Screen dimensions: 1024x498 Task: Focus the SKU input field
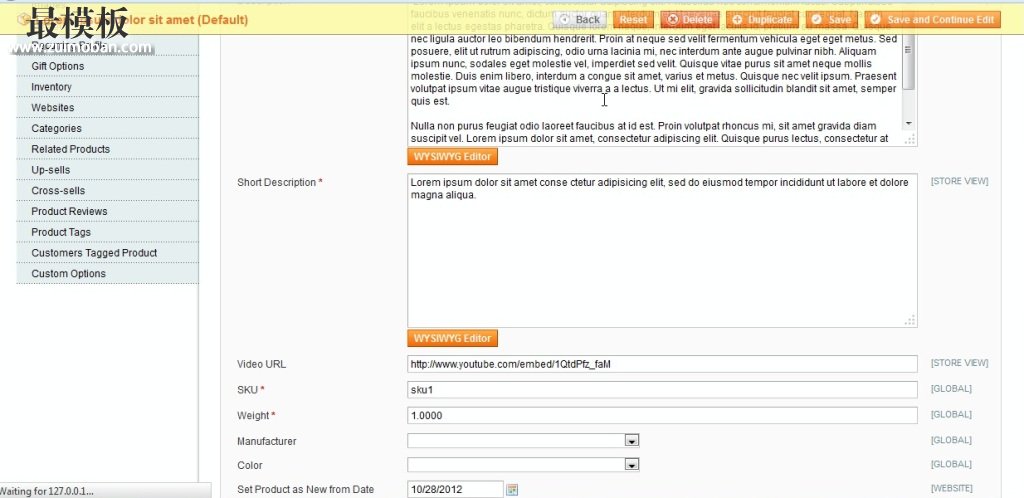click(x=662, y=389)
